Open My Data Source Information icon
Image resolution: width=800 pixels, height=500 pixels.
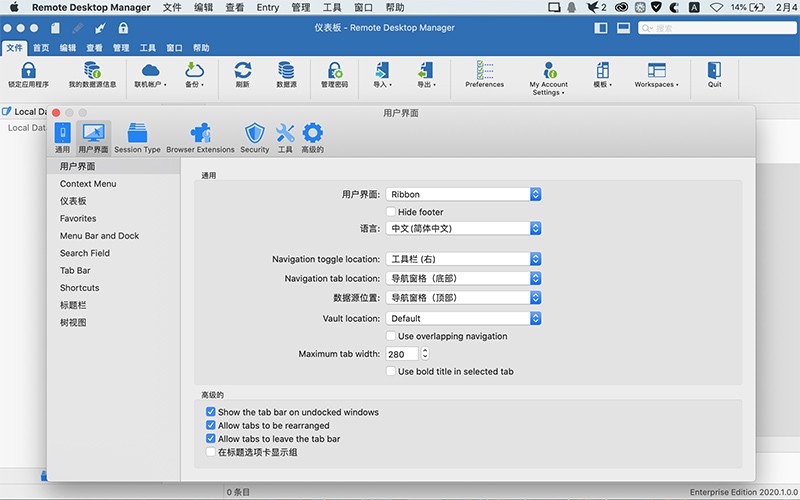pos(92,70)
